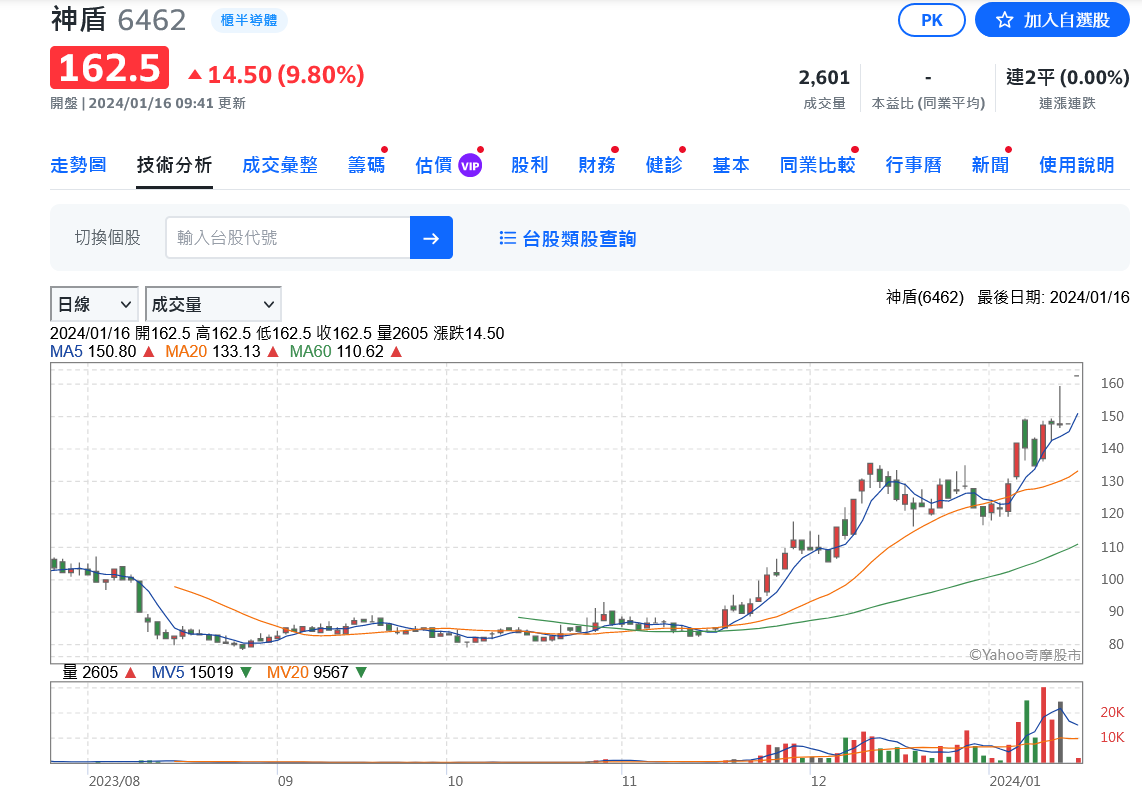Click the MA20 133.13 legend label

pyautogui.click(x=213, y=352)
